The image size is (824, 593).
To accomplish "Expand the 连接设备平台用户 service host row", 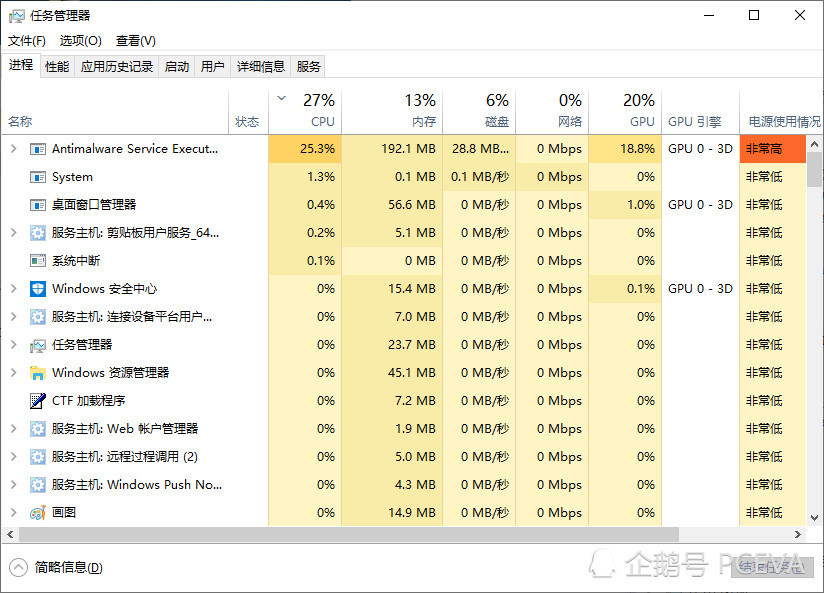I will (14, 316).
